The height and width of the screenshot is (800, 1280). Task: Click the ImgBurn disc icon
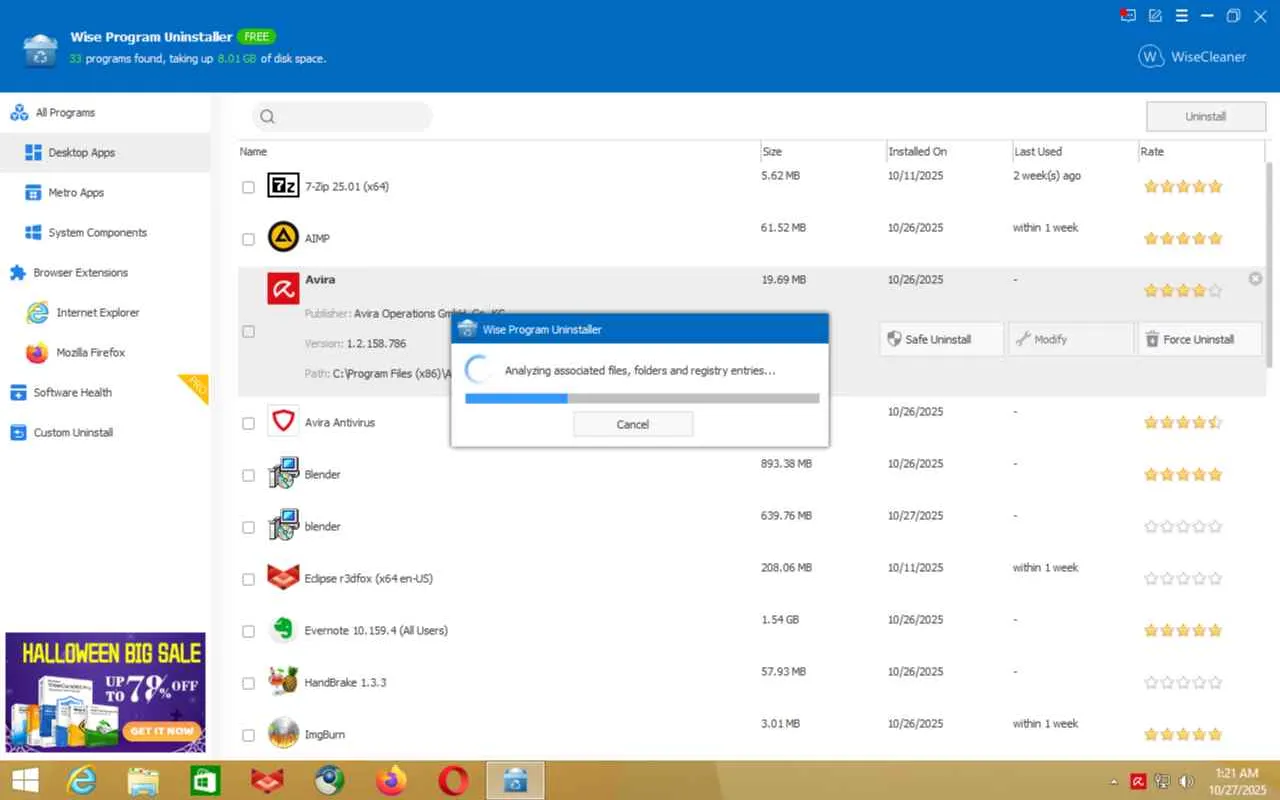pos(284,734)
